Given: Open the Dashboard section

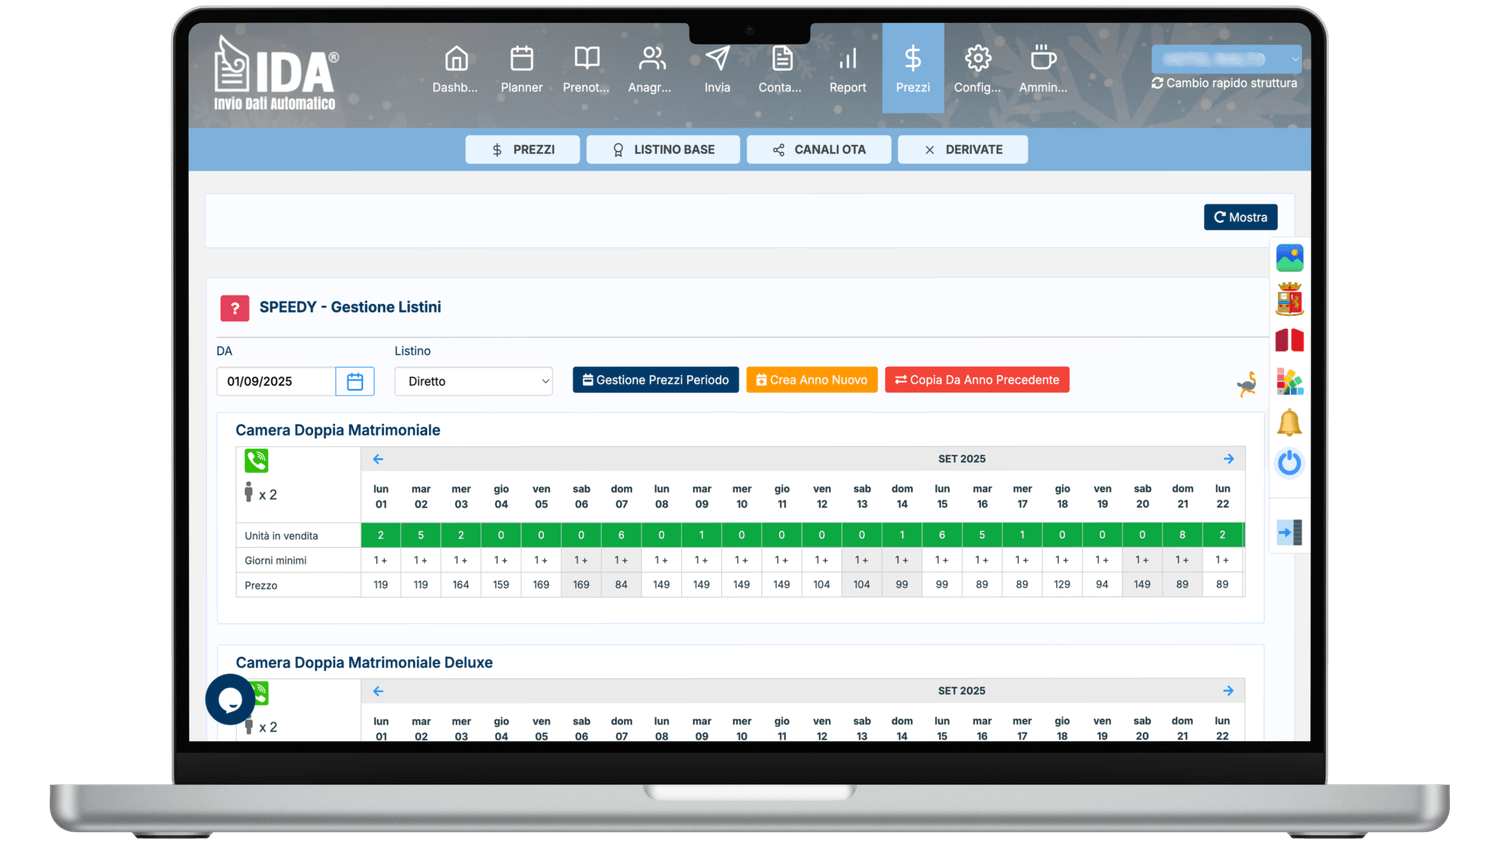Looking at the screenshot, I should (455, 69).
